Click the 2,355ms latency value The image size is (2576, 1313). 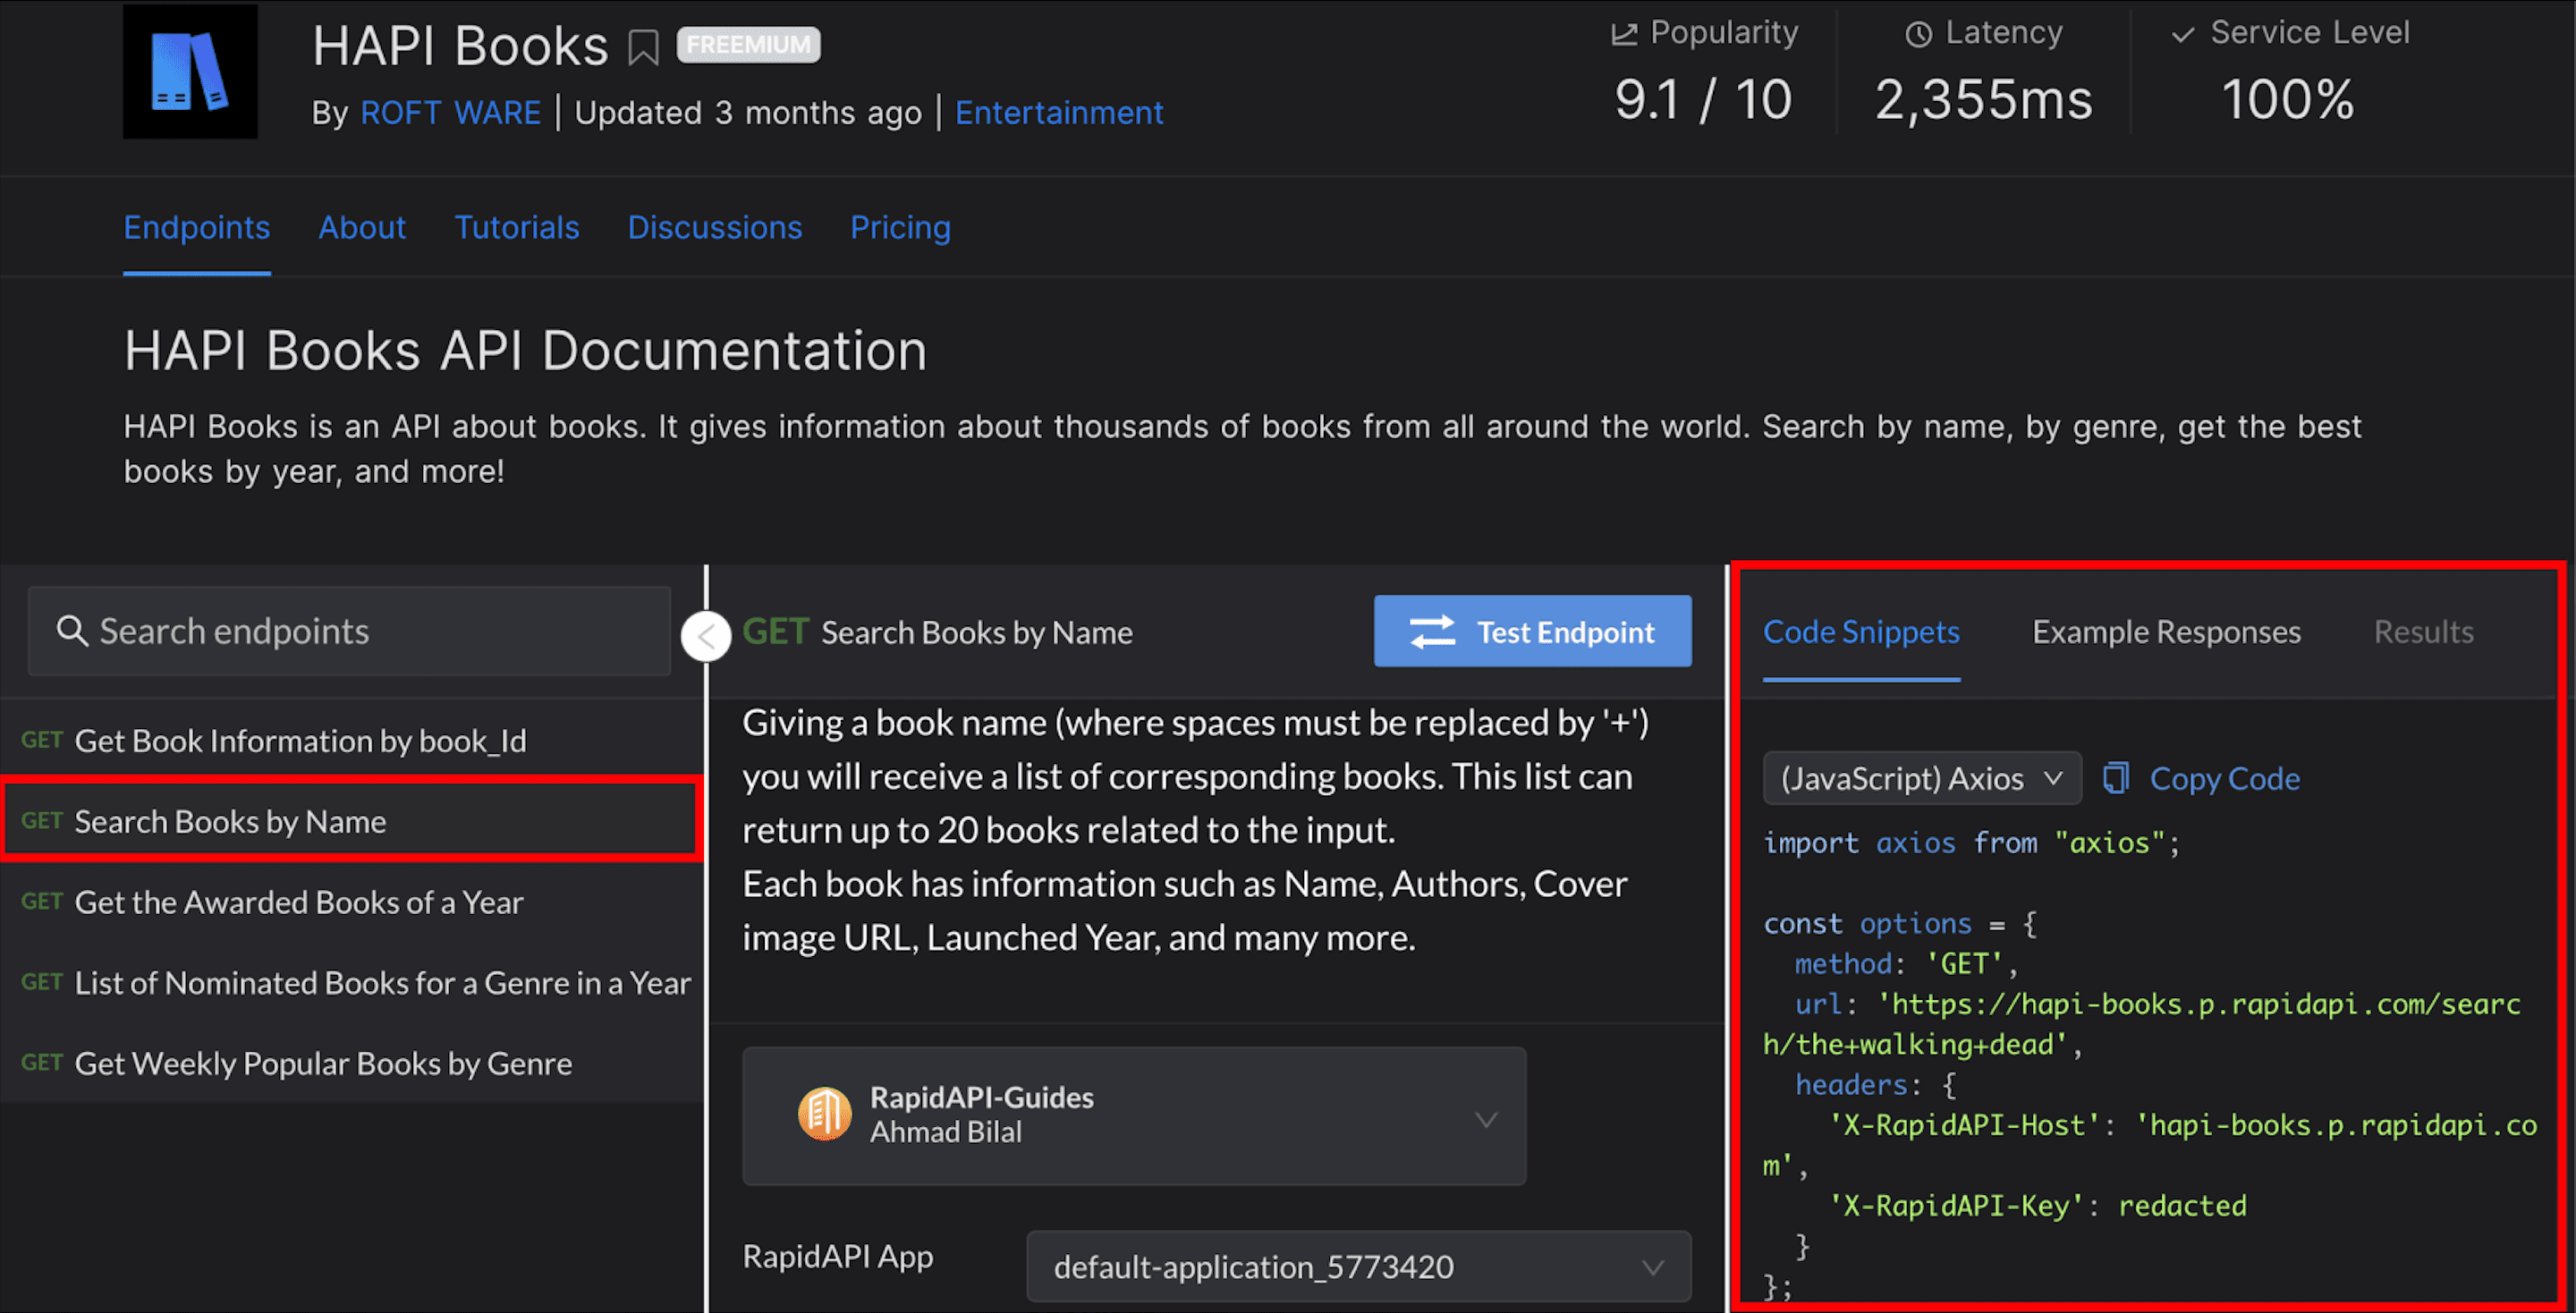click(1984, 100)
